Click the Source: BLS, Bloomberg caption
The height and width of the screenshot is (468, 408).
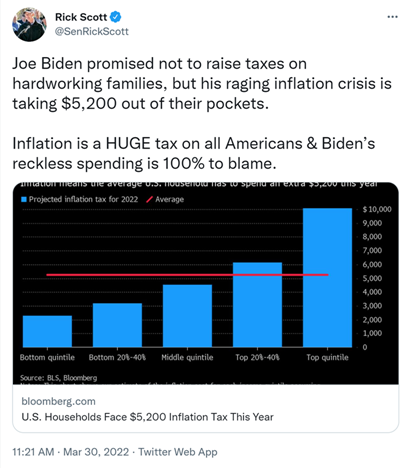click(58, 378)
